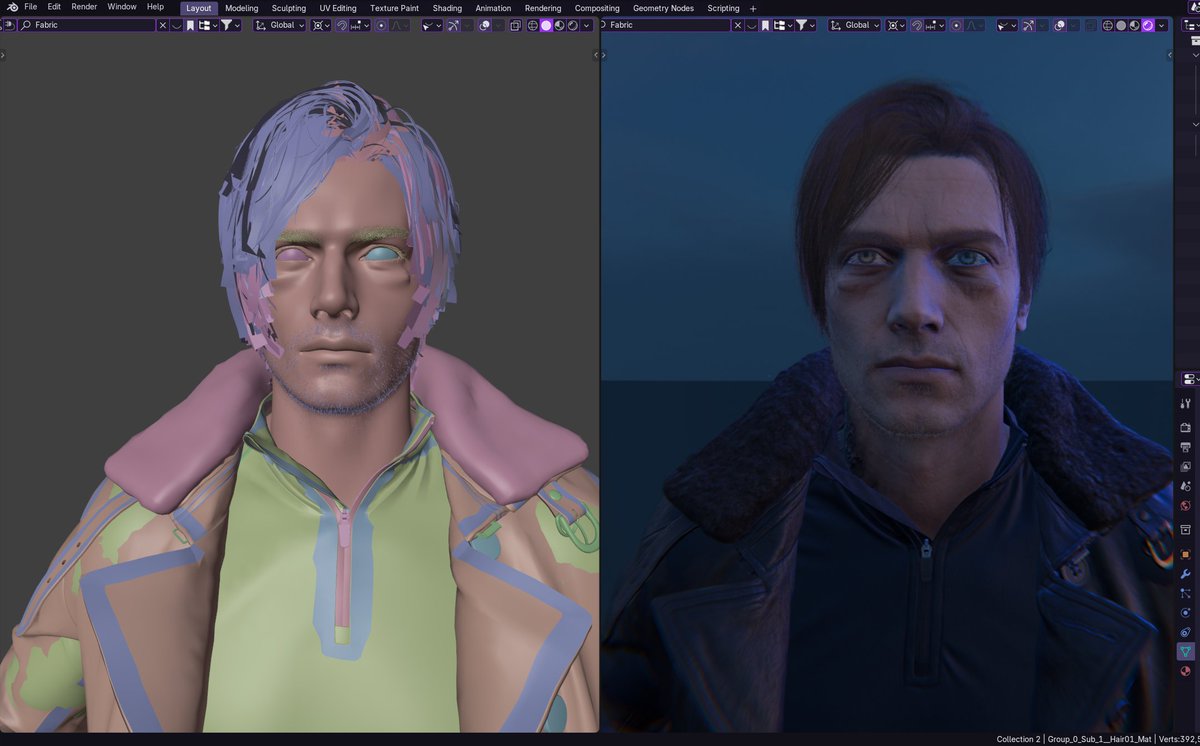The image size is (1200, 746).
Task: Open the Material properties tab icon
Action: 1185,671
